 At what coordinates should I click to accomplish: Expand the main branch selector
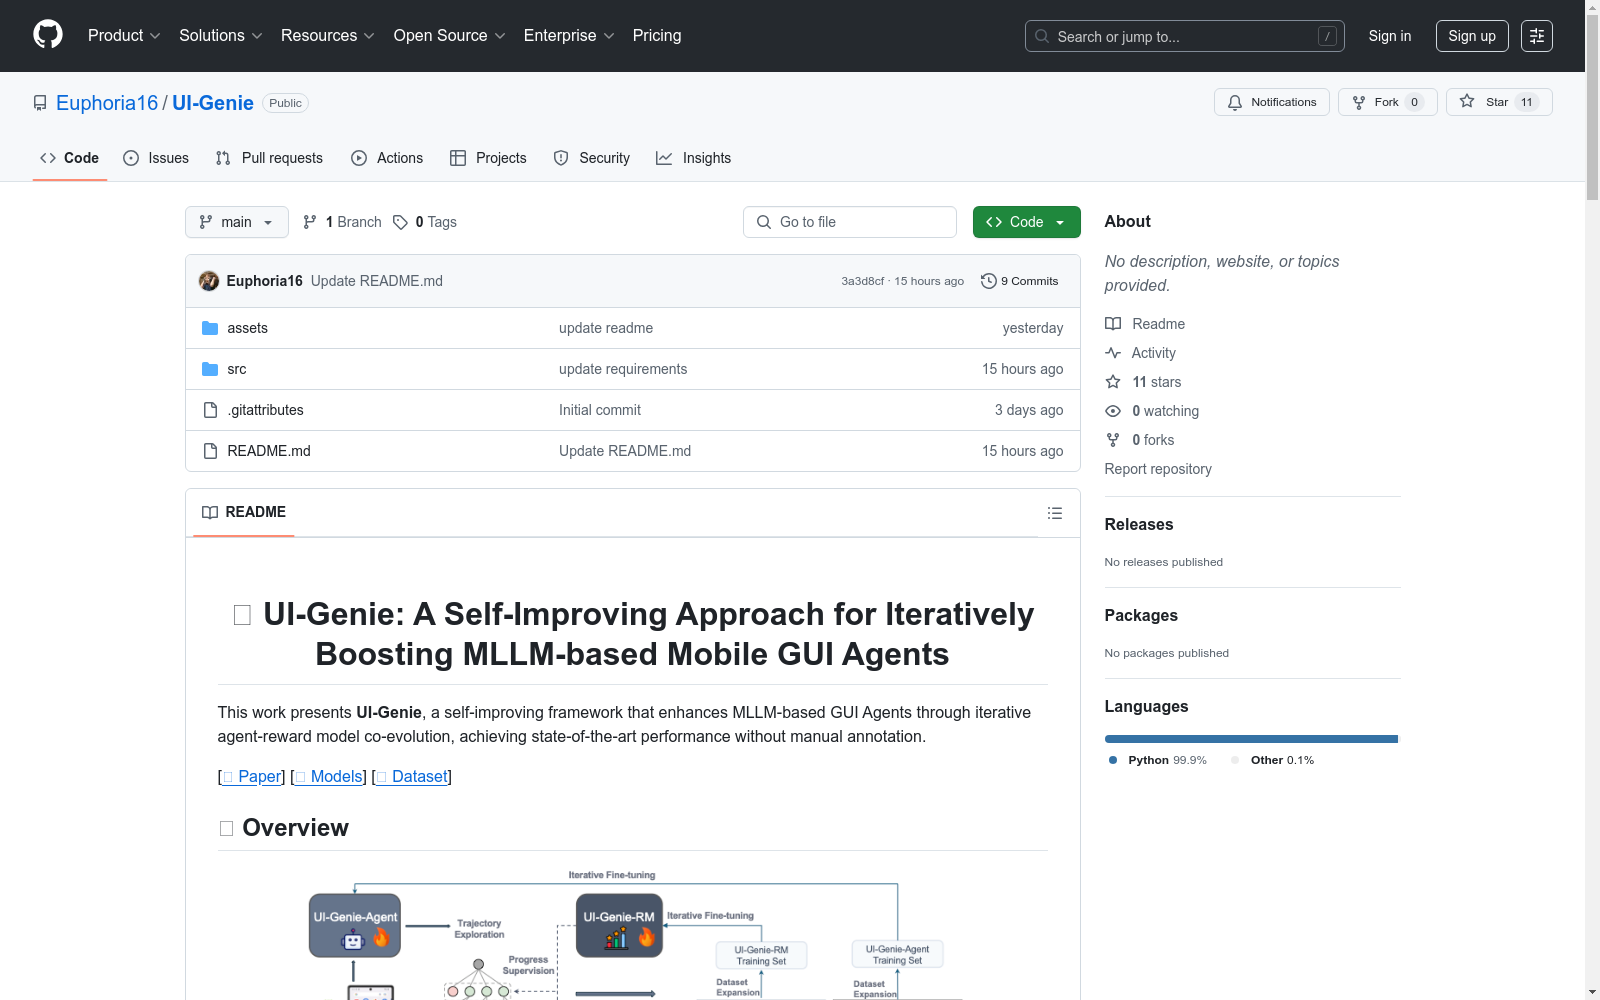237,222
